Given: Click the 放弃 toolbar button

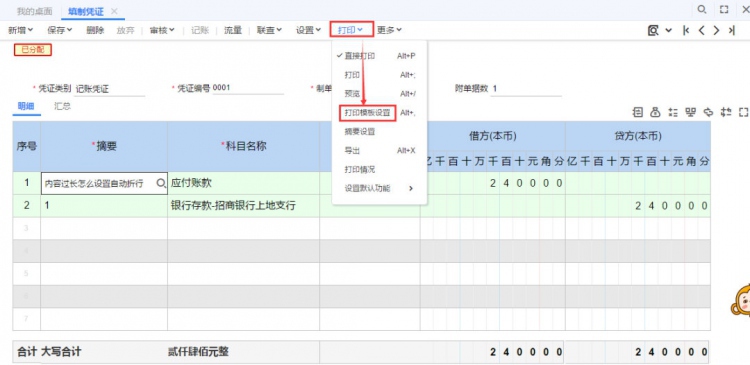Looking at the screenshot, I should (x=125, y=30).
